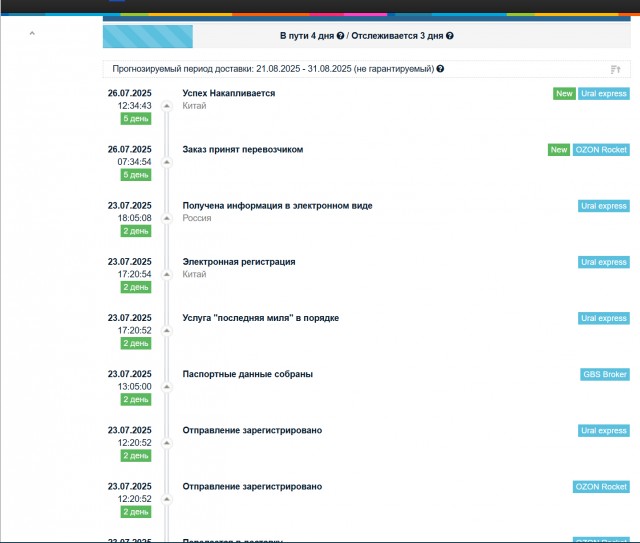
Task: Select status text 'Заказ принят перевозчиком'
Action: (243, 149)
